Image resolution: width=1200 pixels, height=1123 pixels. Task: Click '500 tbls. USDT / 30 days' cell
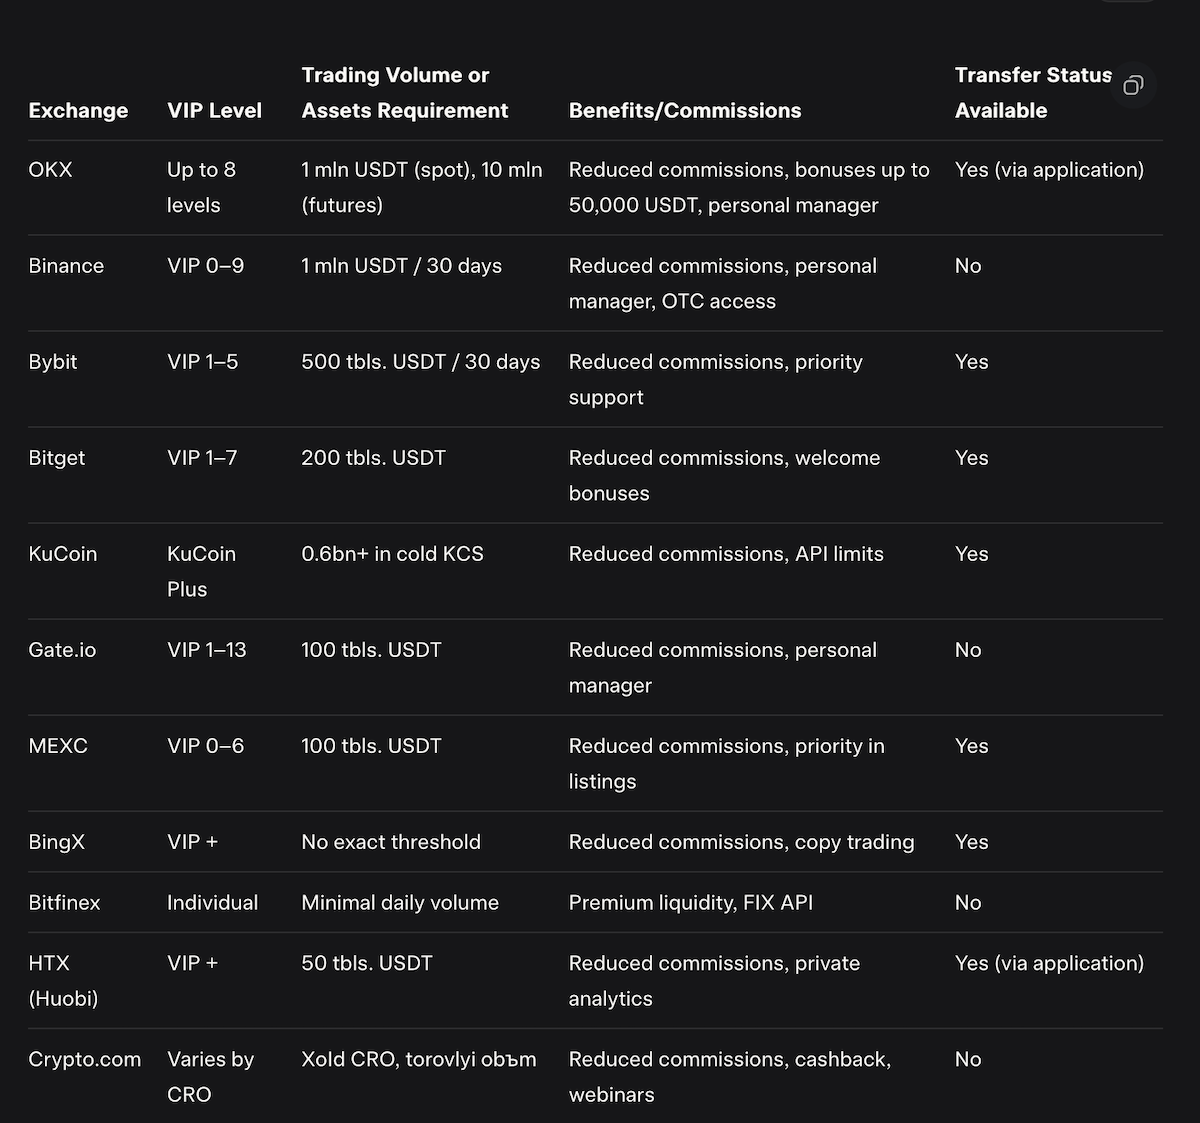421,362
